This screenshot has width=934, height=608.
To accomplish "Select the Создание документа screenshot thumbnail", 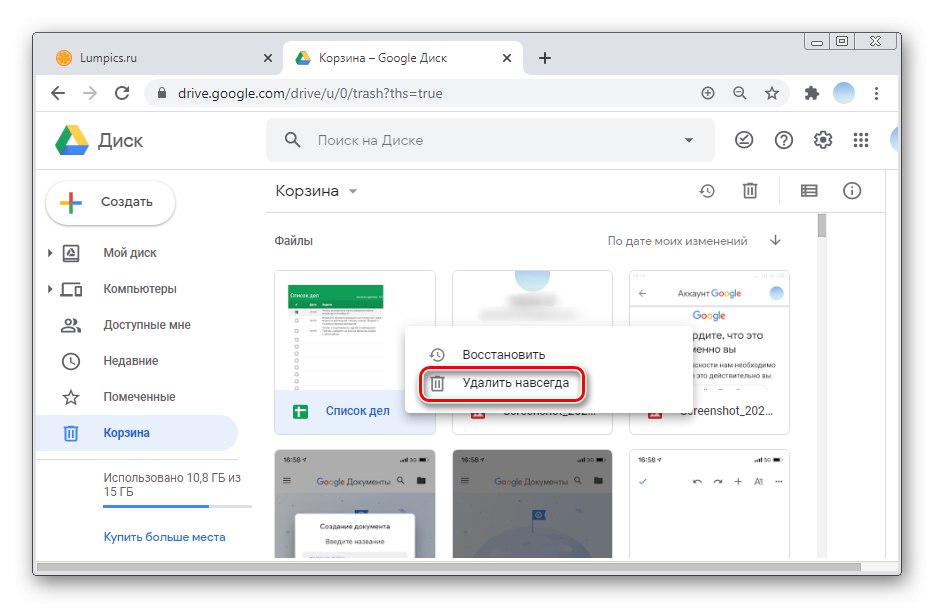I will [x=355, y=504].
